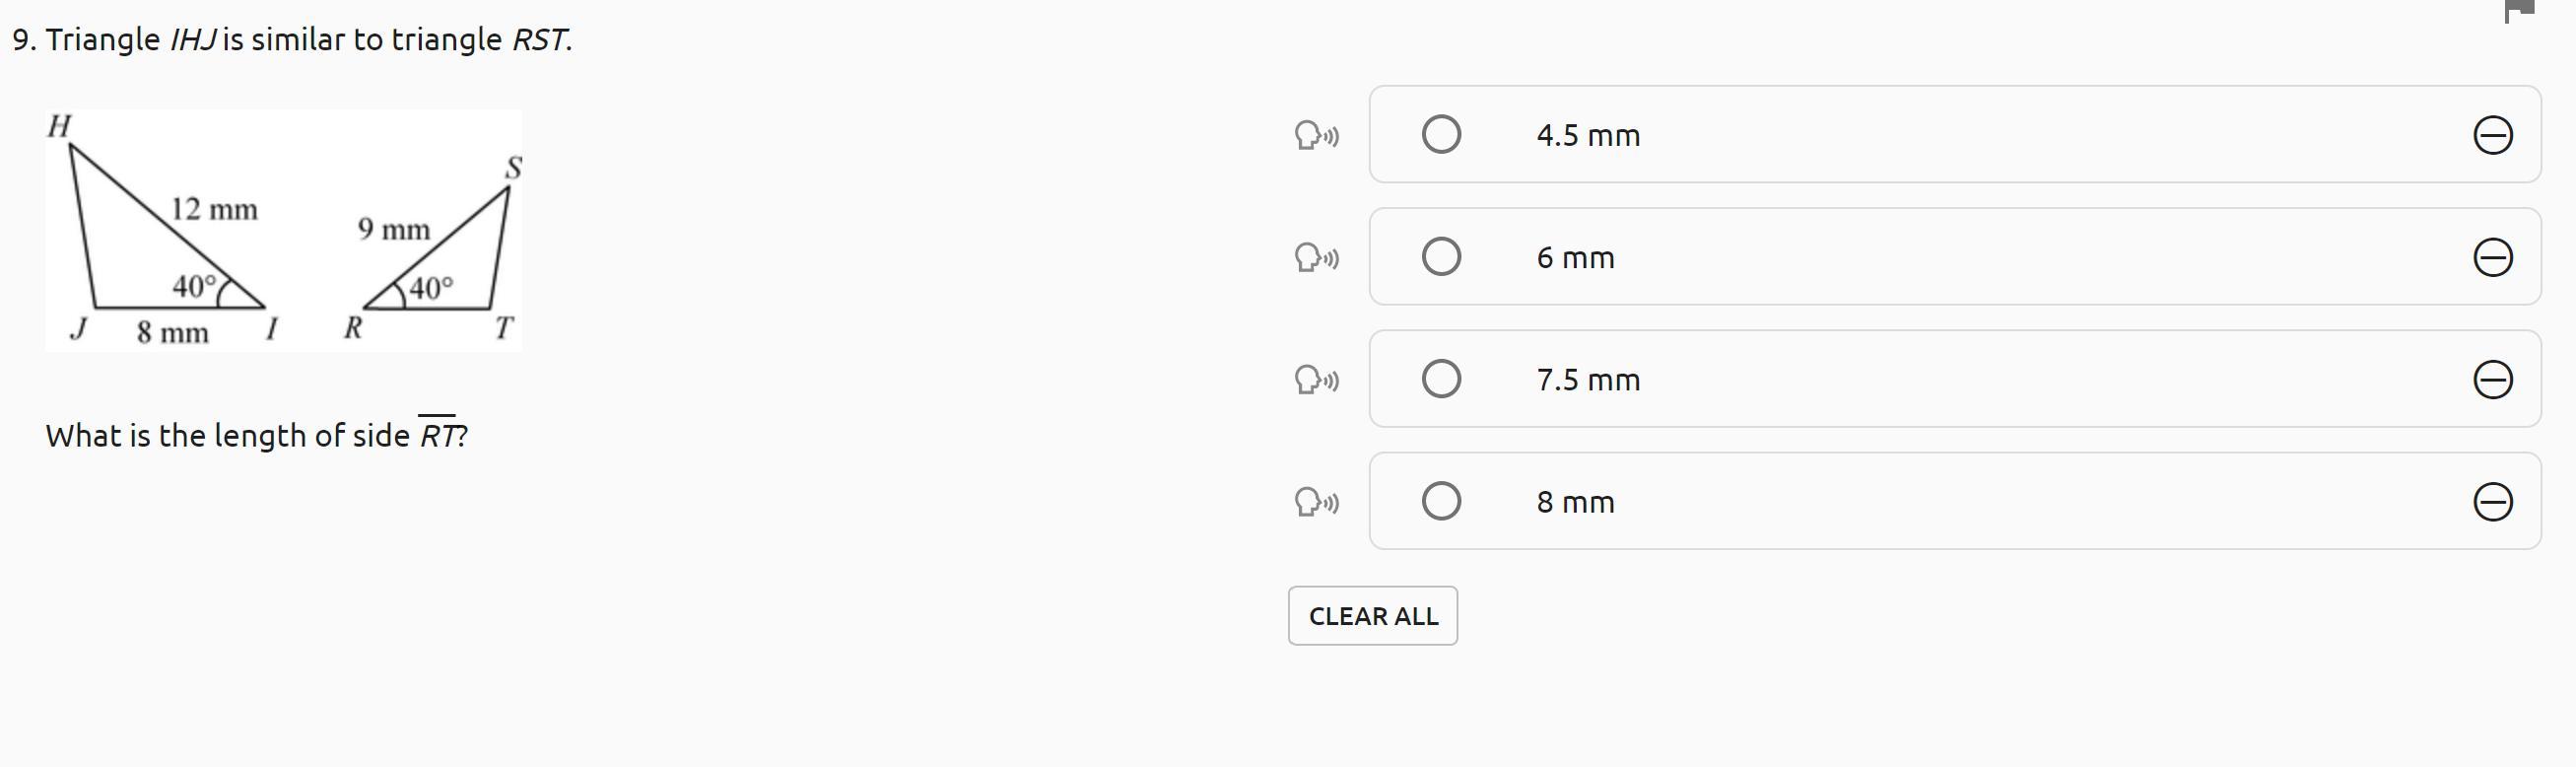Play audio for 8 mm answer
The height and width of the screenshot is (767, 2576).
(1316, 502)
